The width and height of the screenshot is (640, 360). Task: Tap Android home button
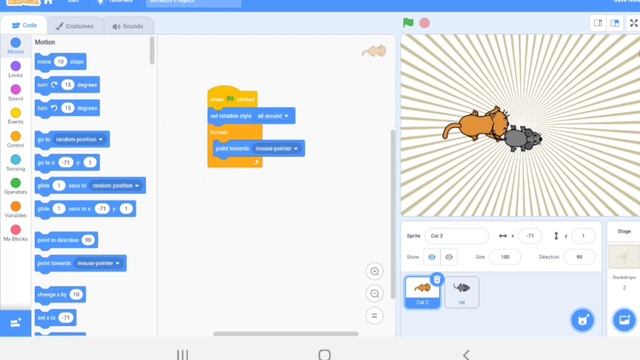pos(324,354)
